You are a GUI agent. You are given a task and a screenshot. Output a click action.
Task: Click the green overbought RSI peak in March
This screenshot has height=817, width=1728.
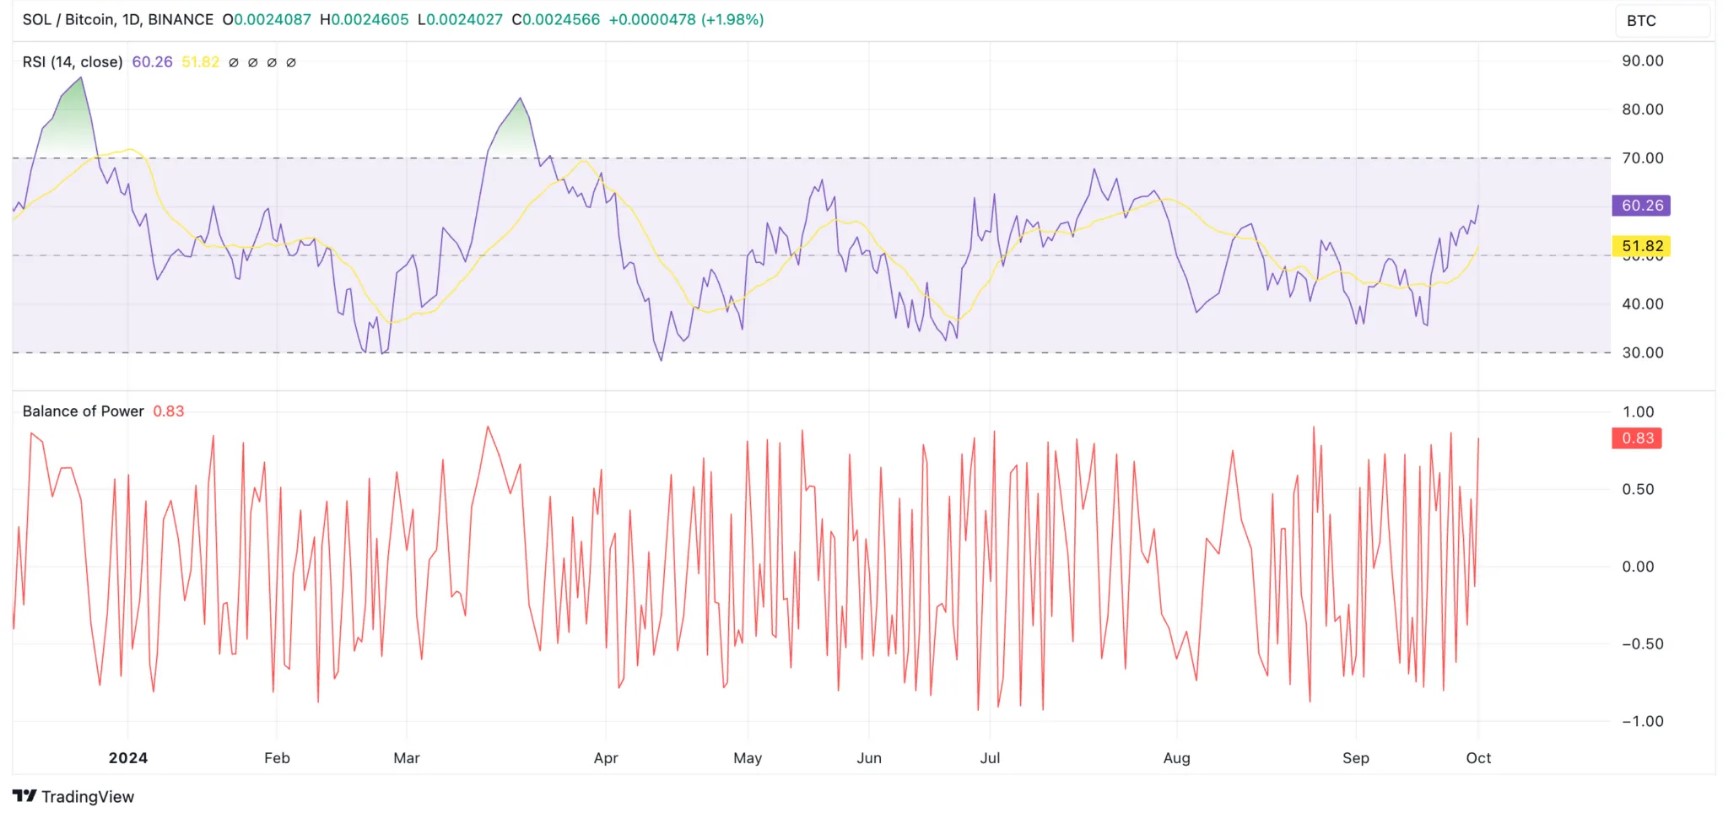pos(515,128)
